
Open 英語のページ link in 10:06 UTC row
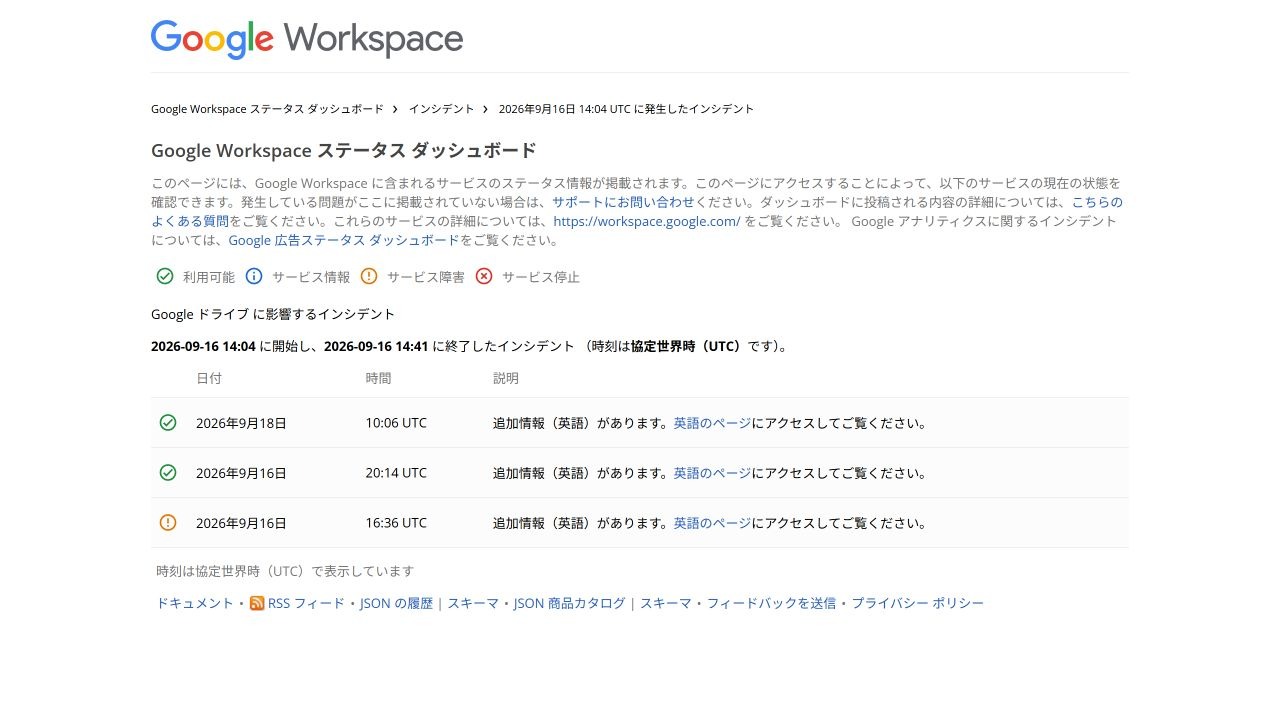[712, 423]
